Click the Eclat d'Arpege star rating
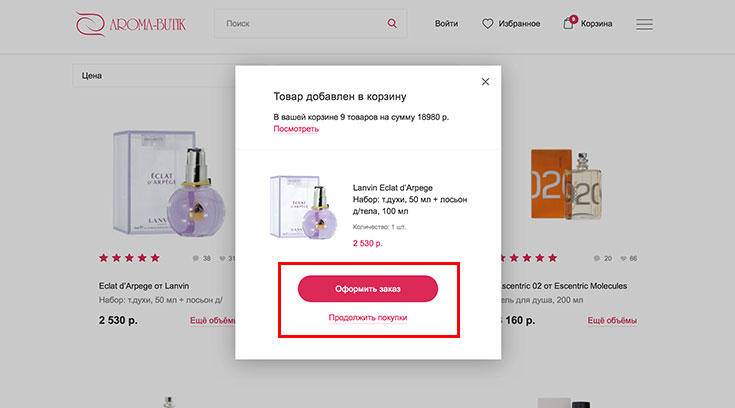The image size is (735, 408). [x=129, y=258]
